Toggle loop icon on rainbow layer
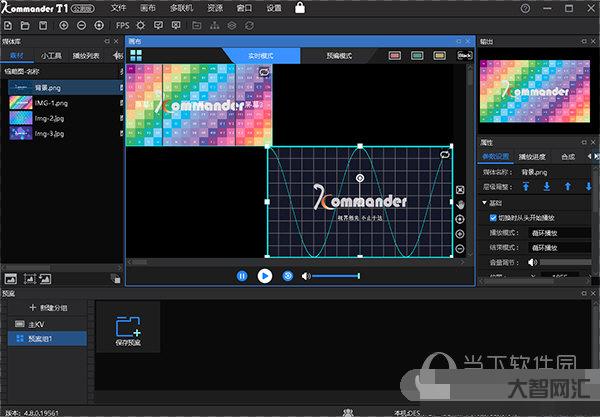The width and height of the screenshot is (600, 417). click(264, 72)
